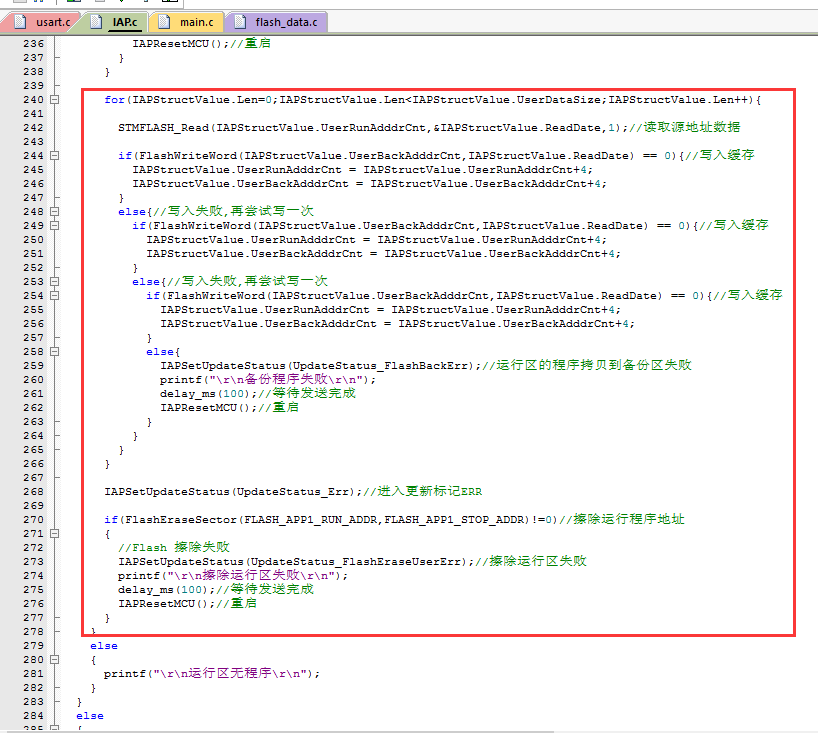Click UserBackAdddrCnt assignment on line 246

(x=369, y=184)
